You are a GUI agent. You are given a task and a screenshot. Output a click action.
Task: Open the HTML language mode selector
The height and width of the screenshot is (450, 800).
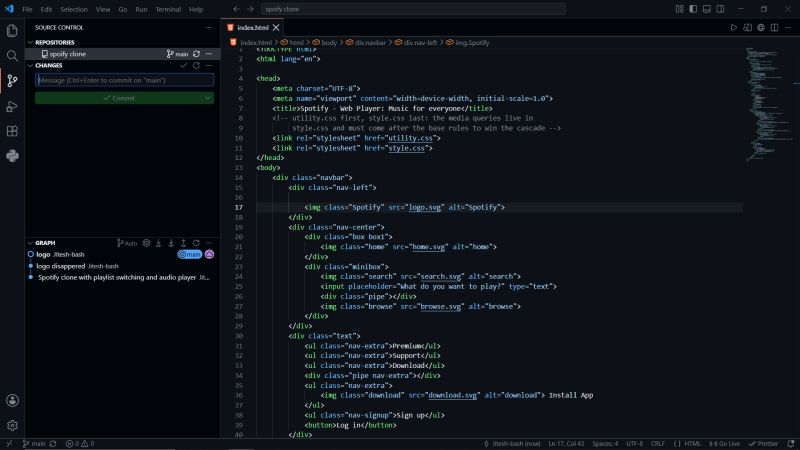(x=687, y=443)
